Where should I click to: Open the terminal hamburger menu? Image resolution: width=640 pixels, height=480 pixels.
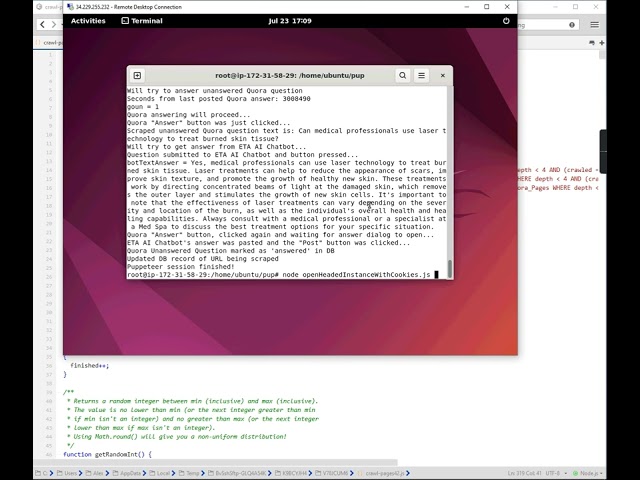421,76
